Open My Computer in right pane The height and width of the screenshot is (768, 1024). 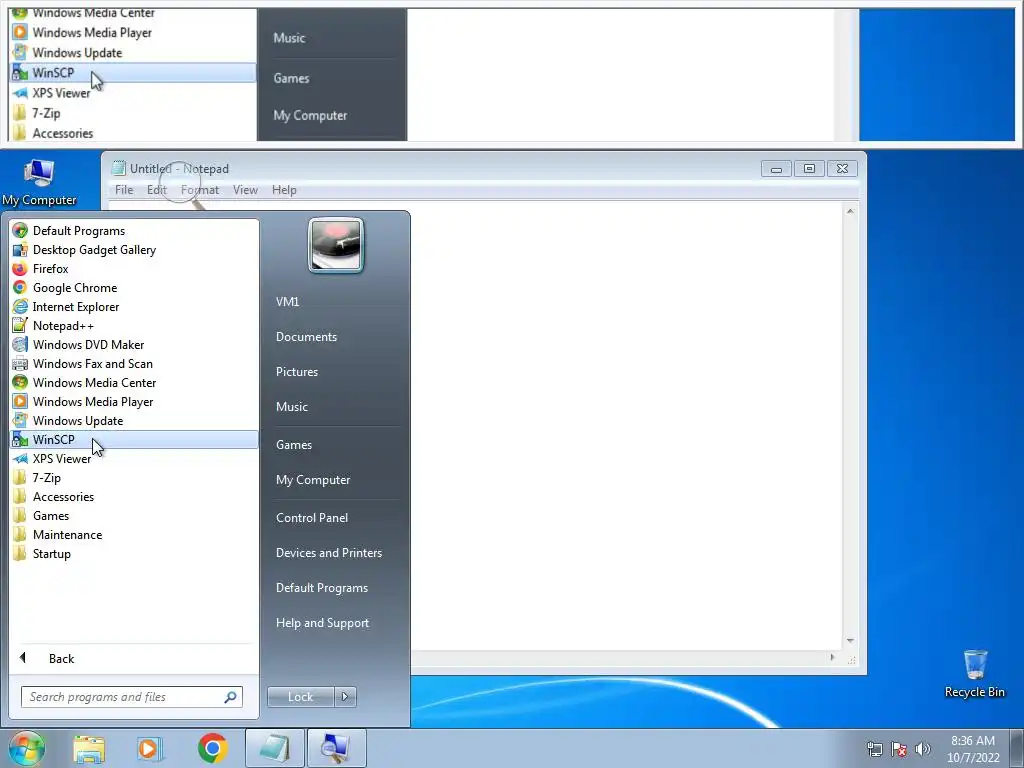coord(313,480)
